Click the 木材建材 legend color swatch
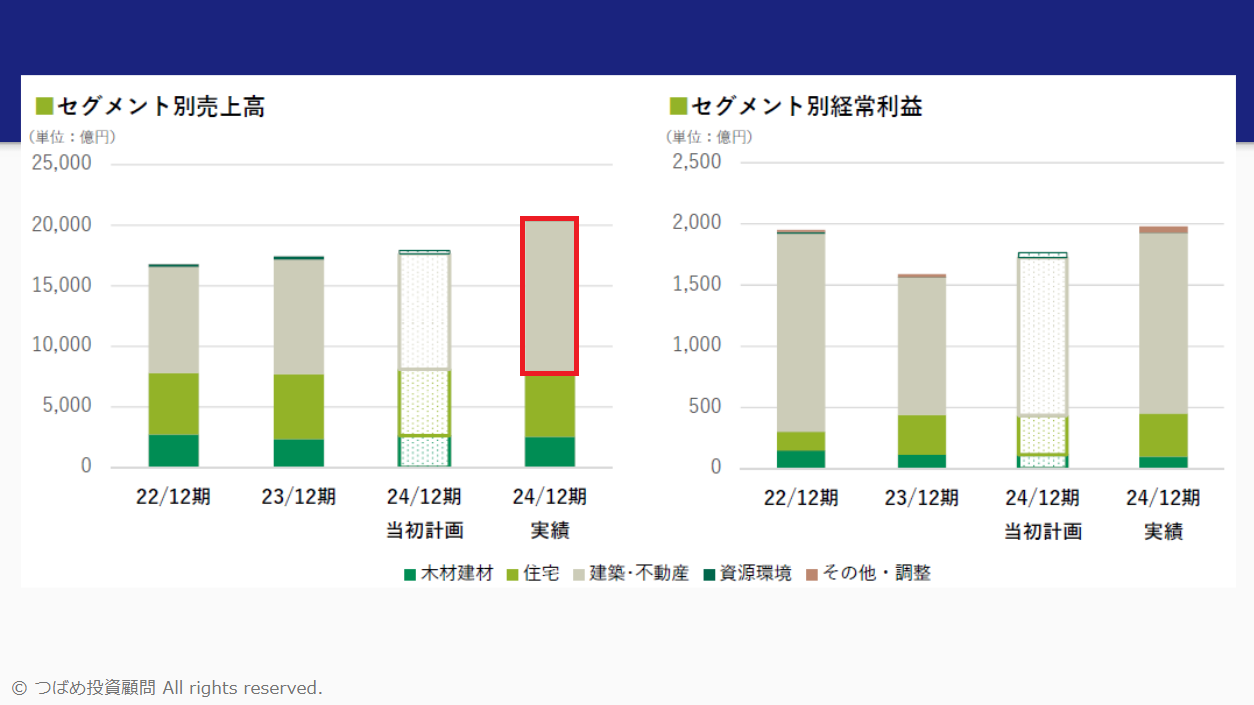 point(409,575)
